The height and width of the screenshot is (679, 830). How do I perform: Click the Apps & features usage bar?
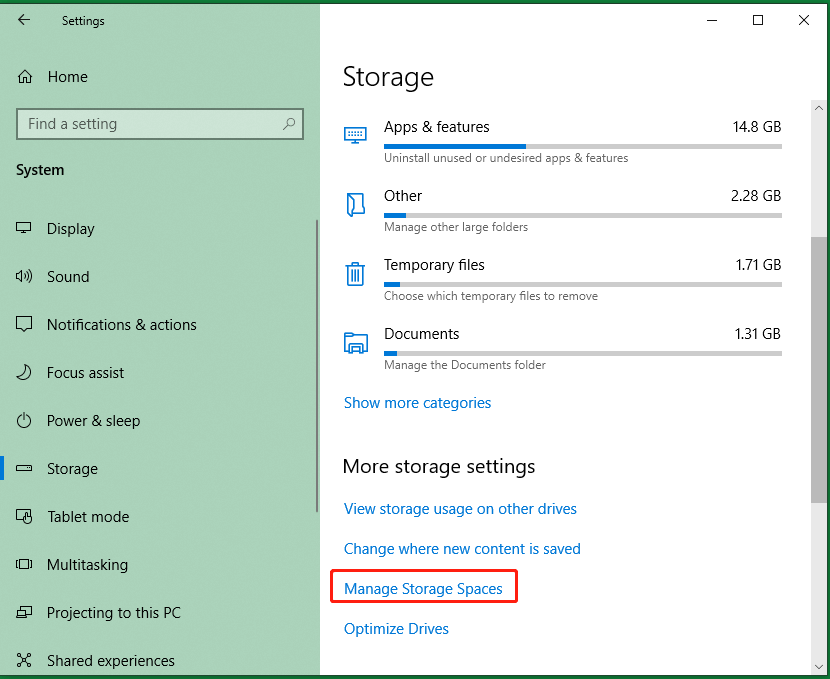(x=583, y=146)
